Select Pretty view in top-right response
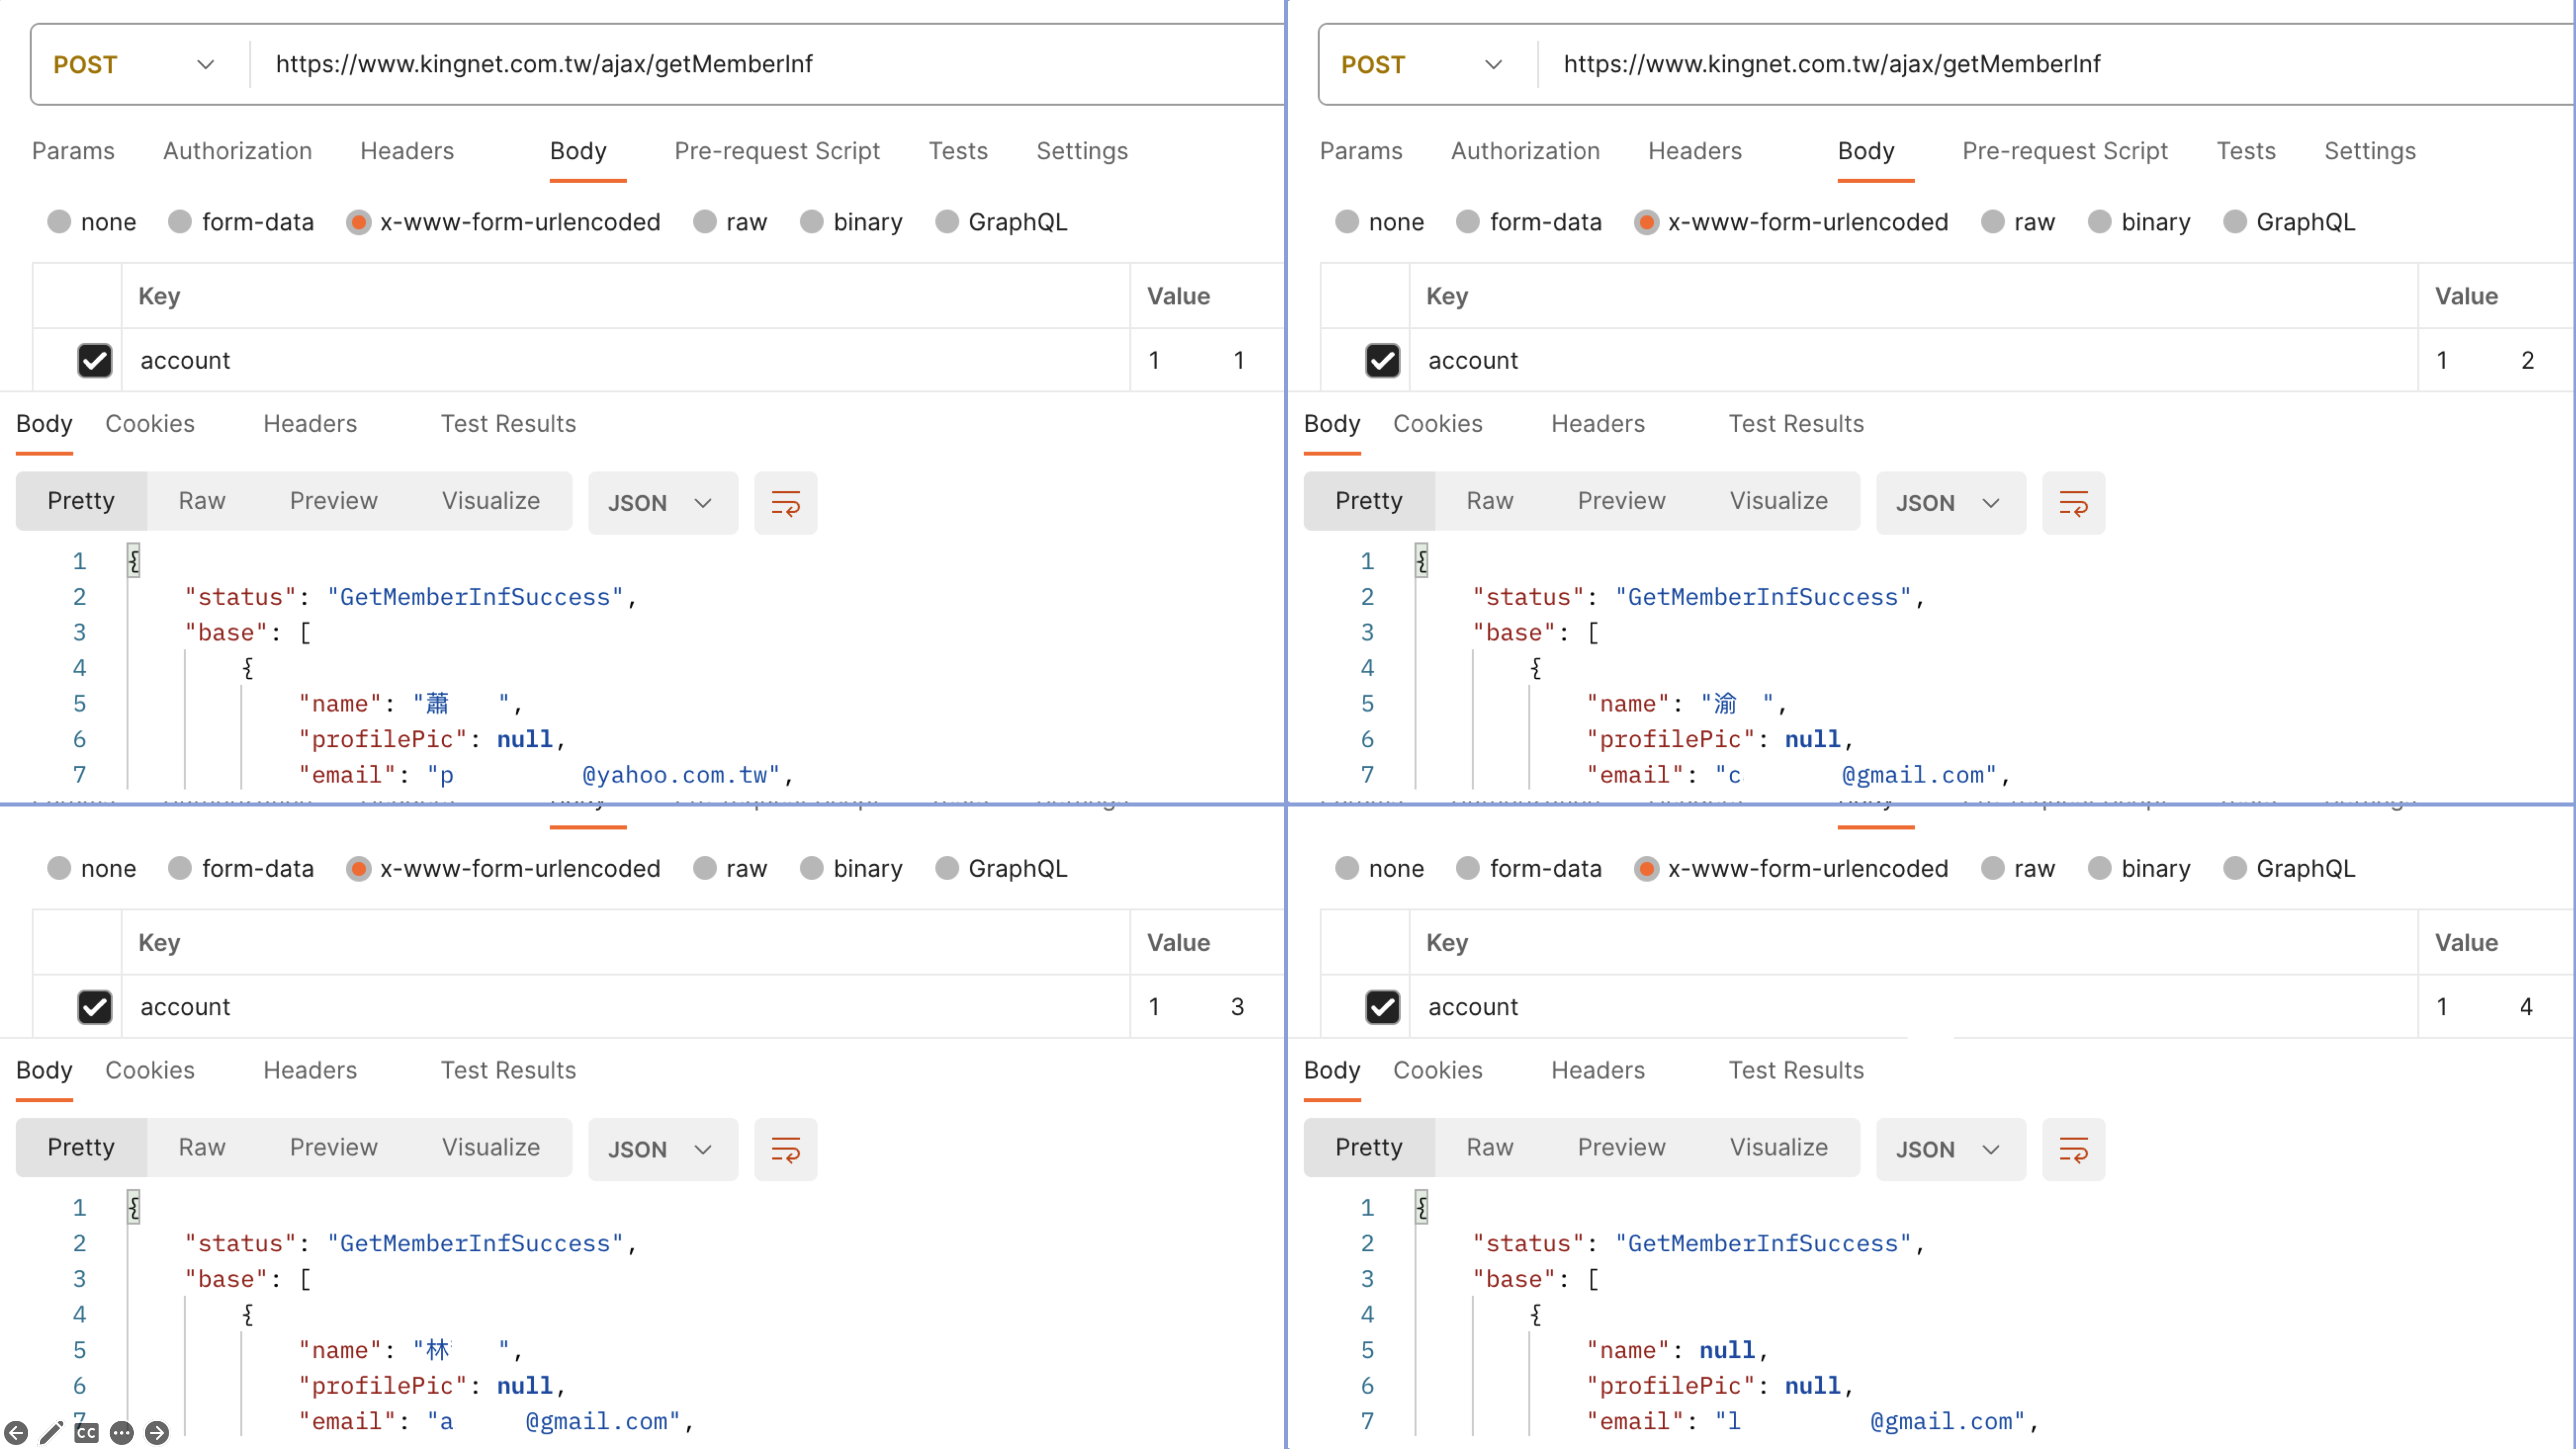This screenshot has height=1449, width=2576. tap(1369, 501)
